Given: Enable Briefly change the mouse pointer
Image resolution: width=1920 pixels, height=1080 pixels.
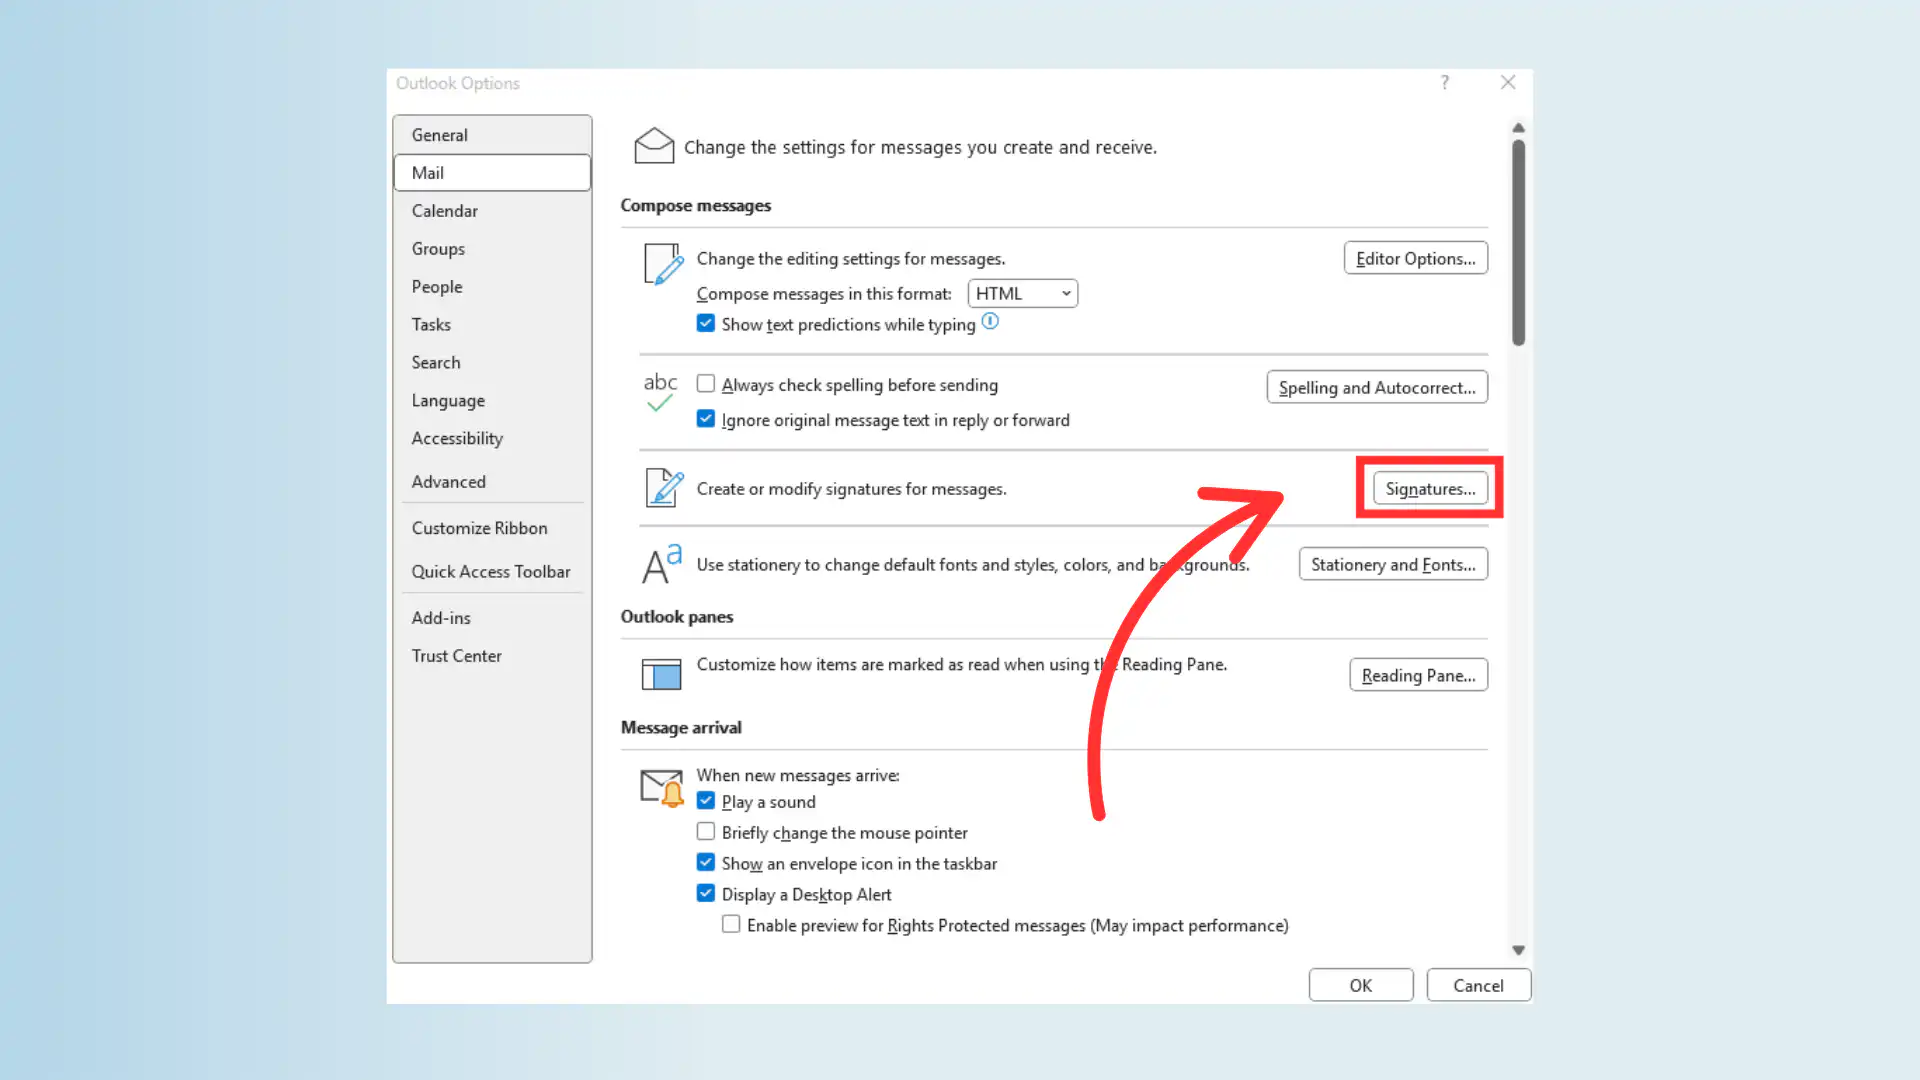Looking at the screenshot, I should click(706, 831).
